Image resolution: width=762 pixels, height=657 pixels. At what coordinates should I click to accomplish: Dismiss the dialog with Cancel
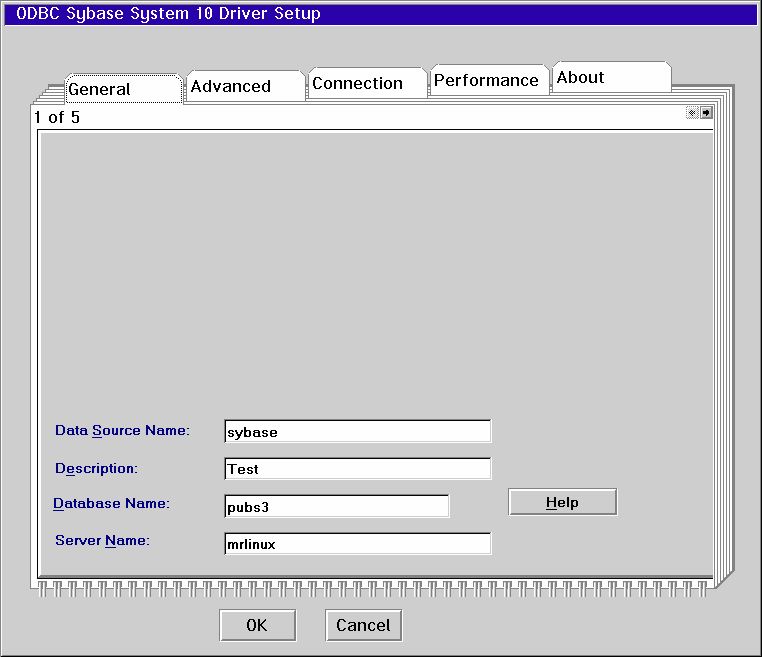click(364, 625)
